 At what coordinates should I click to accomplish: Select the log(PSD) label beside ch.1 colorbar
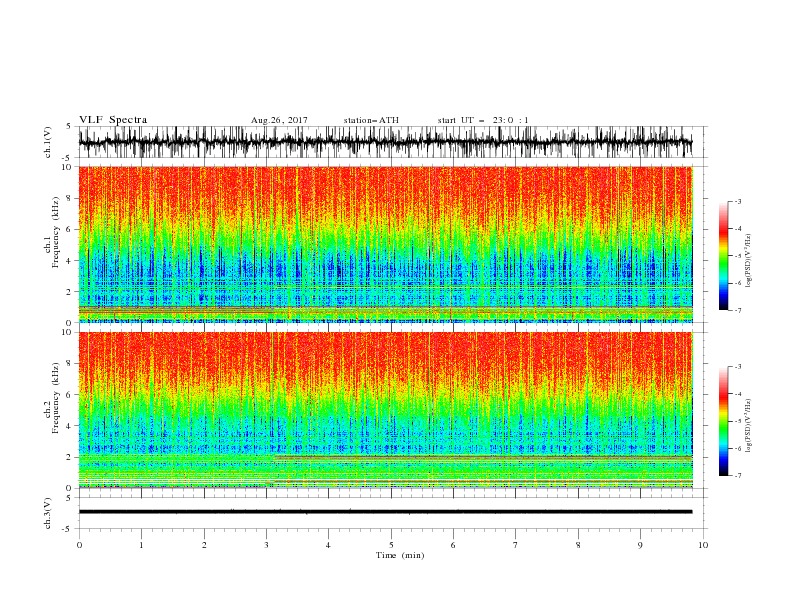coord(749,261)
